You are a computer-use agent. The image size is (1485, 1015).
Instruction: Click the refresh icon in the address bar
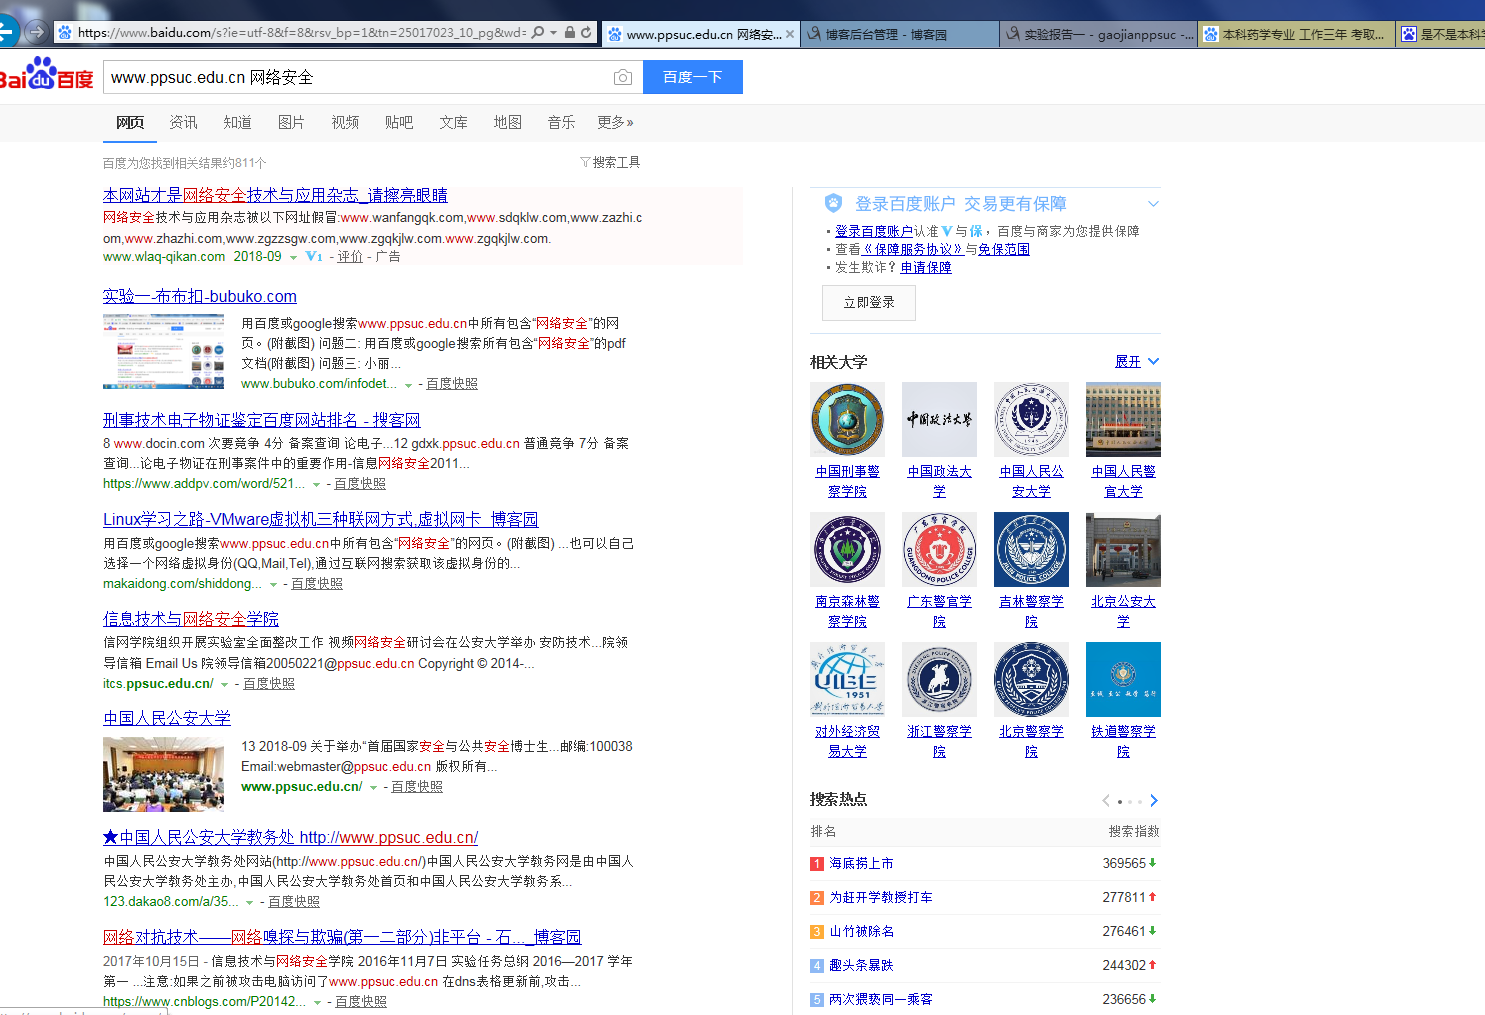[x=586, y=33]
